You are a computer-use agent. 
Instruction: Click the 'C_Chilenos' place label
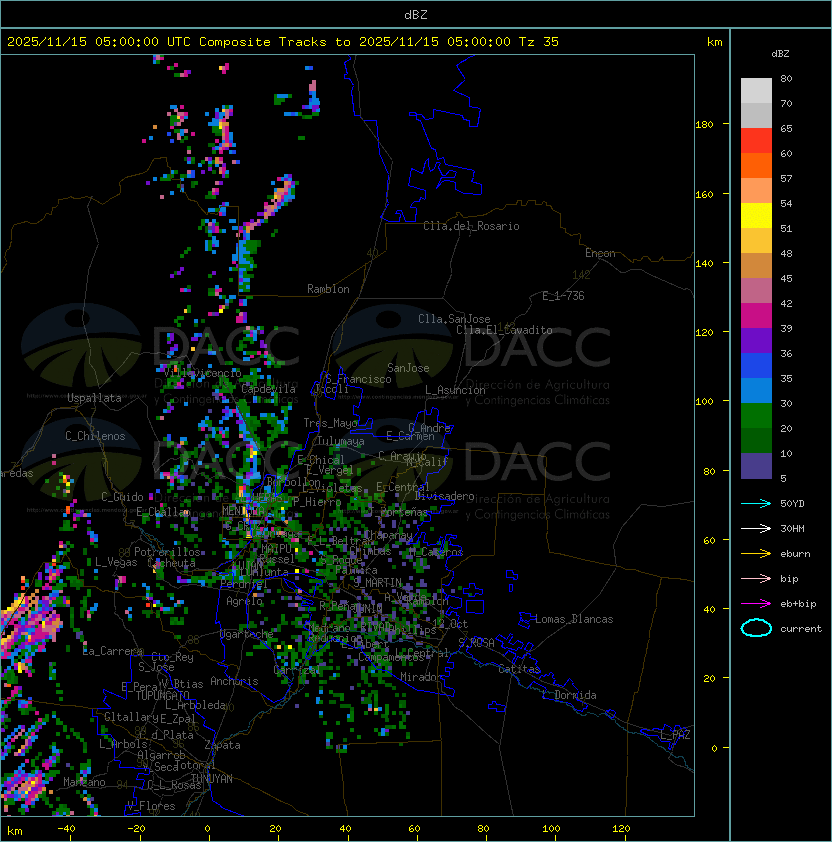tap(95, 436)
